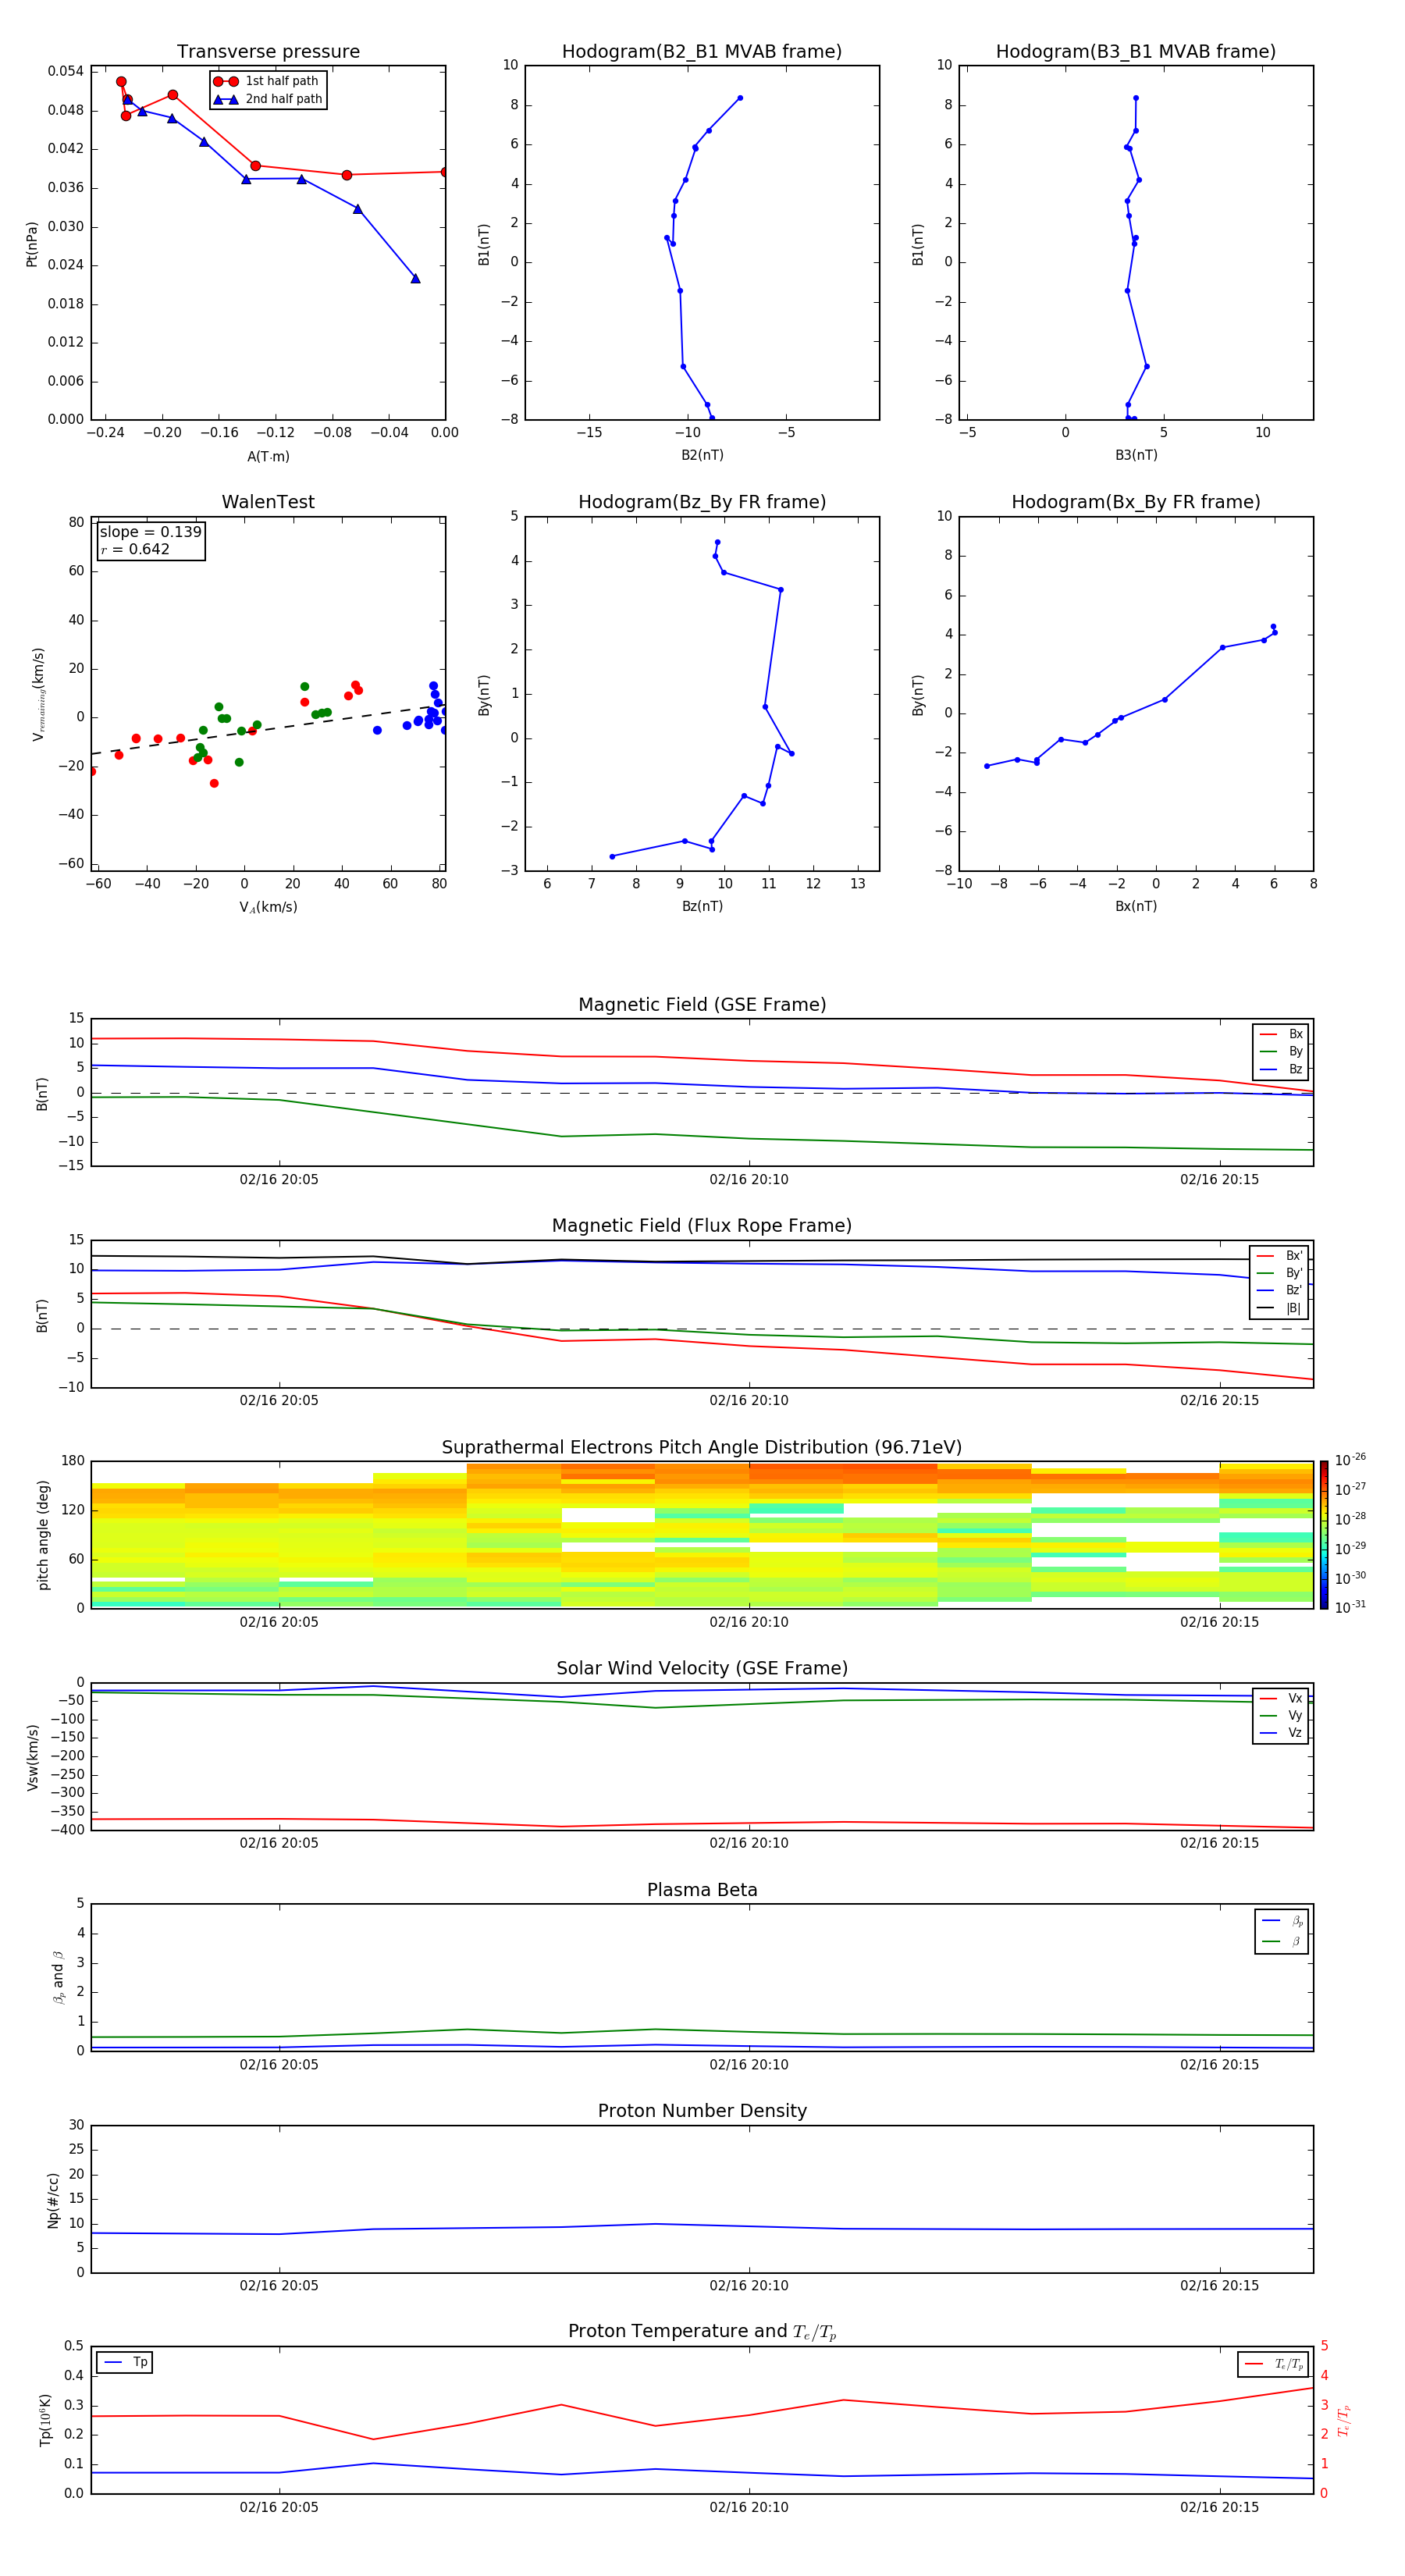Image resolution: width=1405 pixels, height=2576 pixels.
Task: Click the 'Np(#/cc)' axis label
Action: point(53,2200)
